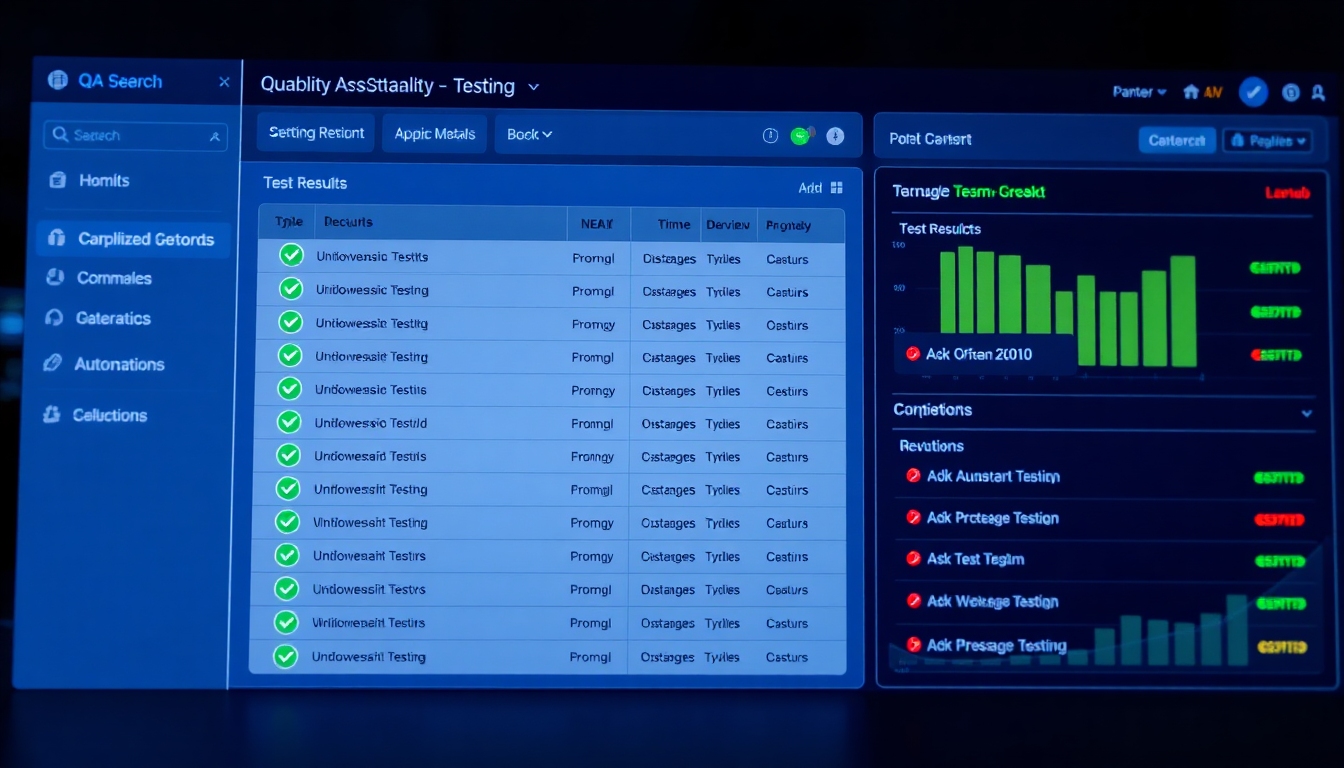The width and height of the screenshot is (1344, 768).
Task: Click the blue checkmark circle in header
Action: [1253, 92]
